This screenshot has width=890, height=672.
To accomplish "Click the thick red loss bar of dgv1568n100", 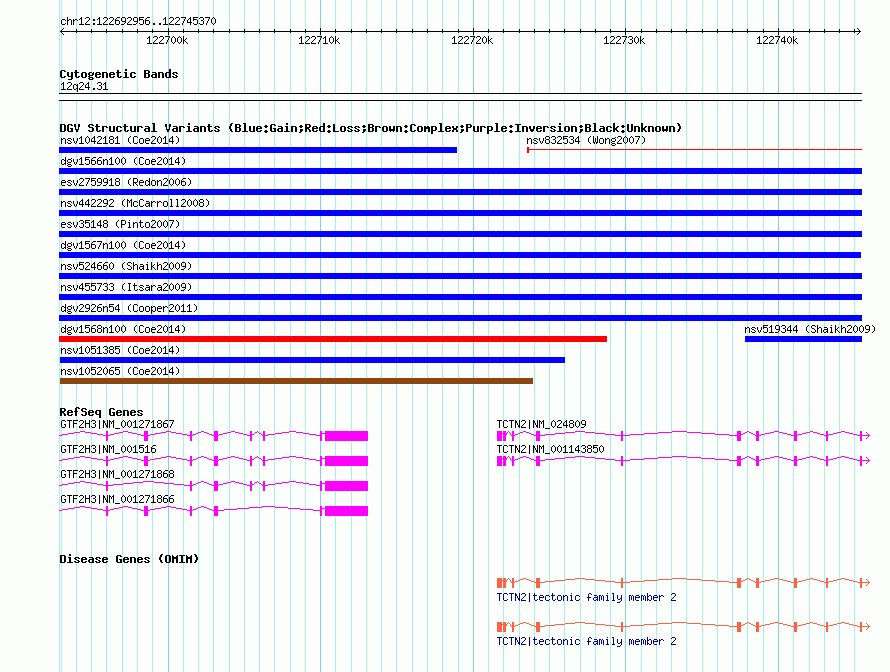I will (x=333, y=339).
